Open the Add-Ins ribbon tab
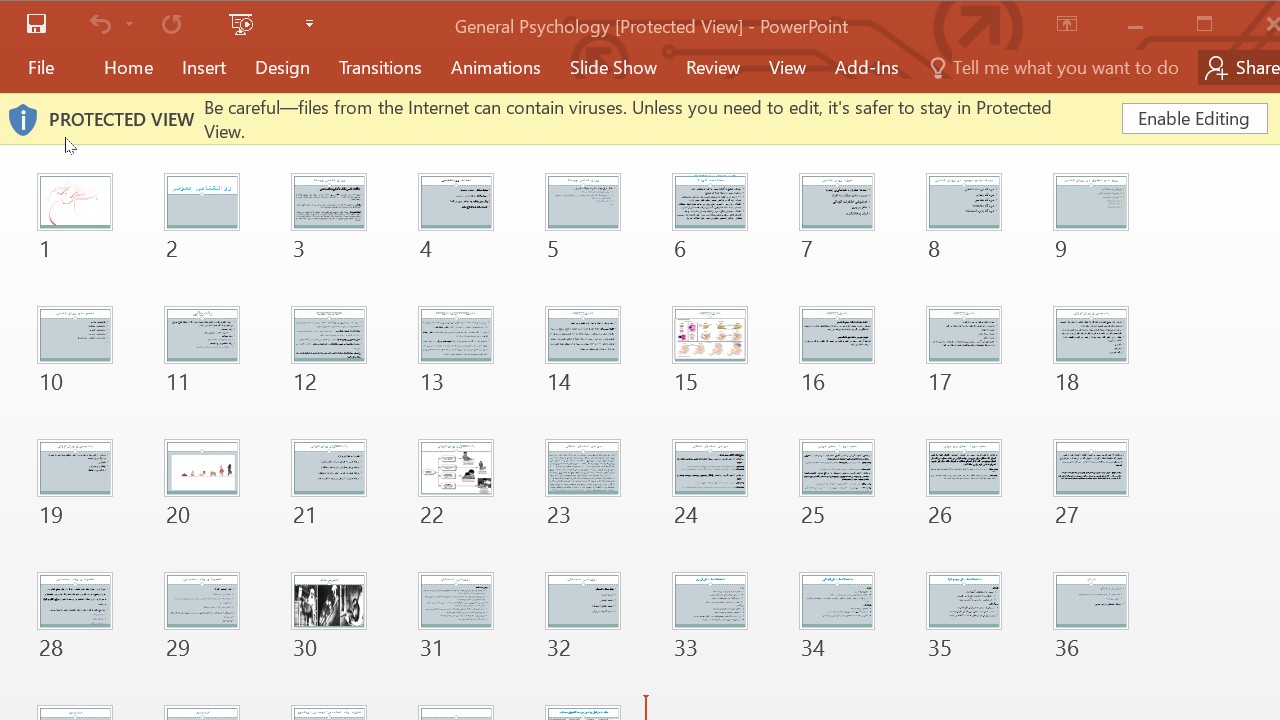The width and height of the screenshot is (1280, 720). pos(866,68)
